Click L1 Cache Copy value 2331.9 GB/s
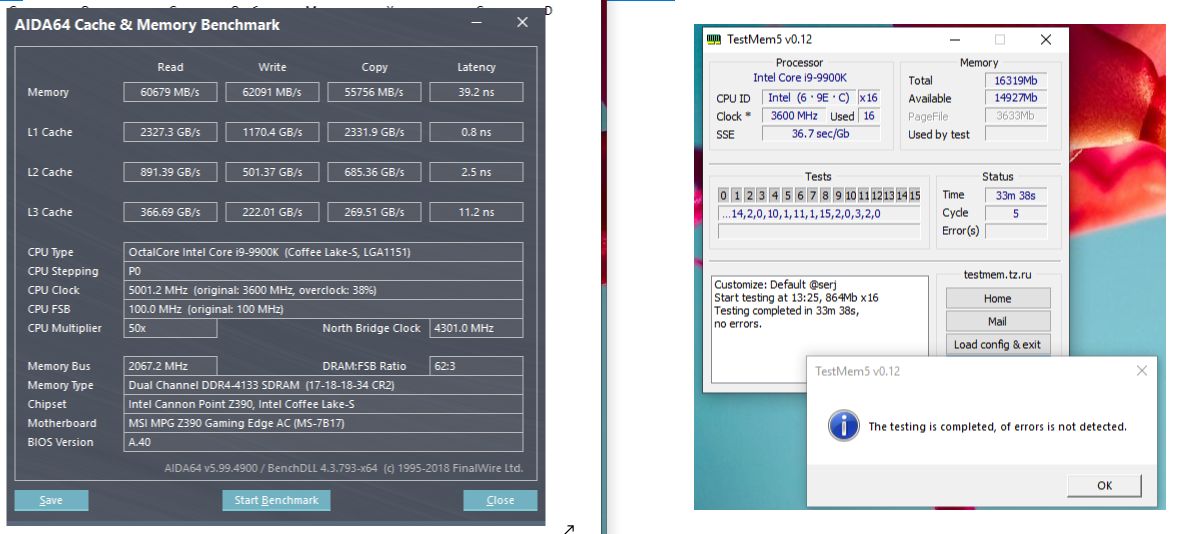The height and width of the screenshot is (534, 1181). (374, 132)
